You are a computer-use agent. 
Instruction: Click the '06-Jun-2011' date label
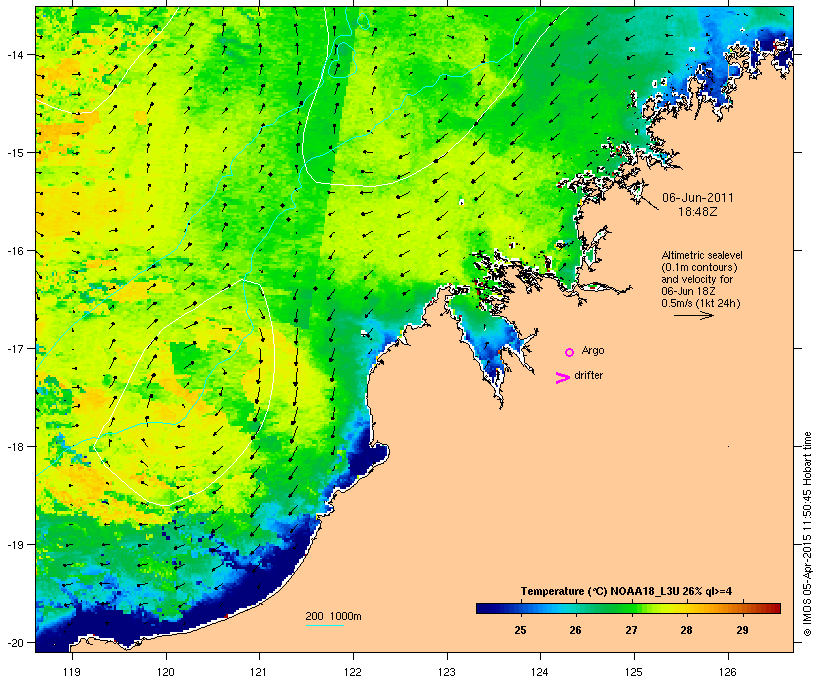(698, 198)
